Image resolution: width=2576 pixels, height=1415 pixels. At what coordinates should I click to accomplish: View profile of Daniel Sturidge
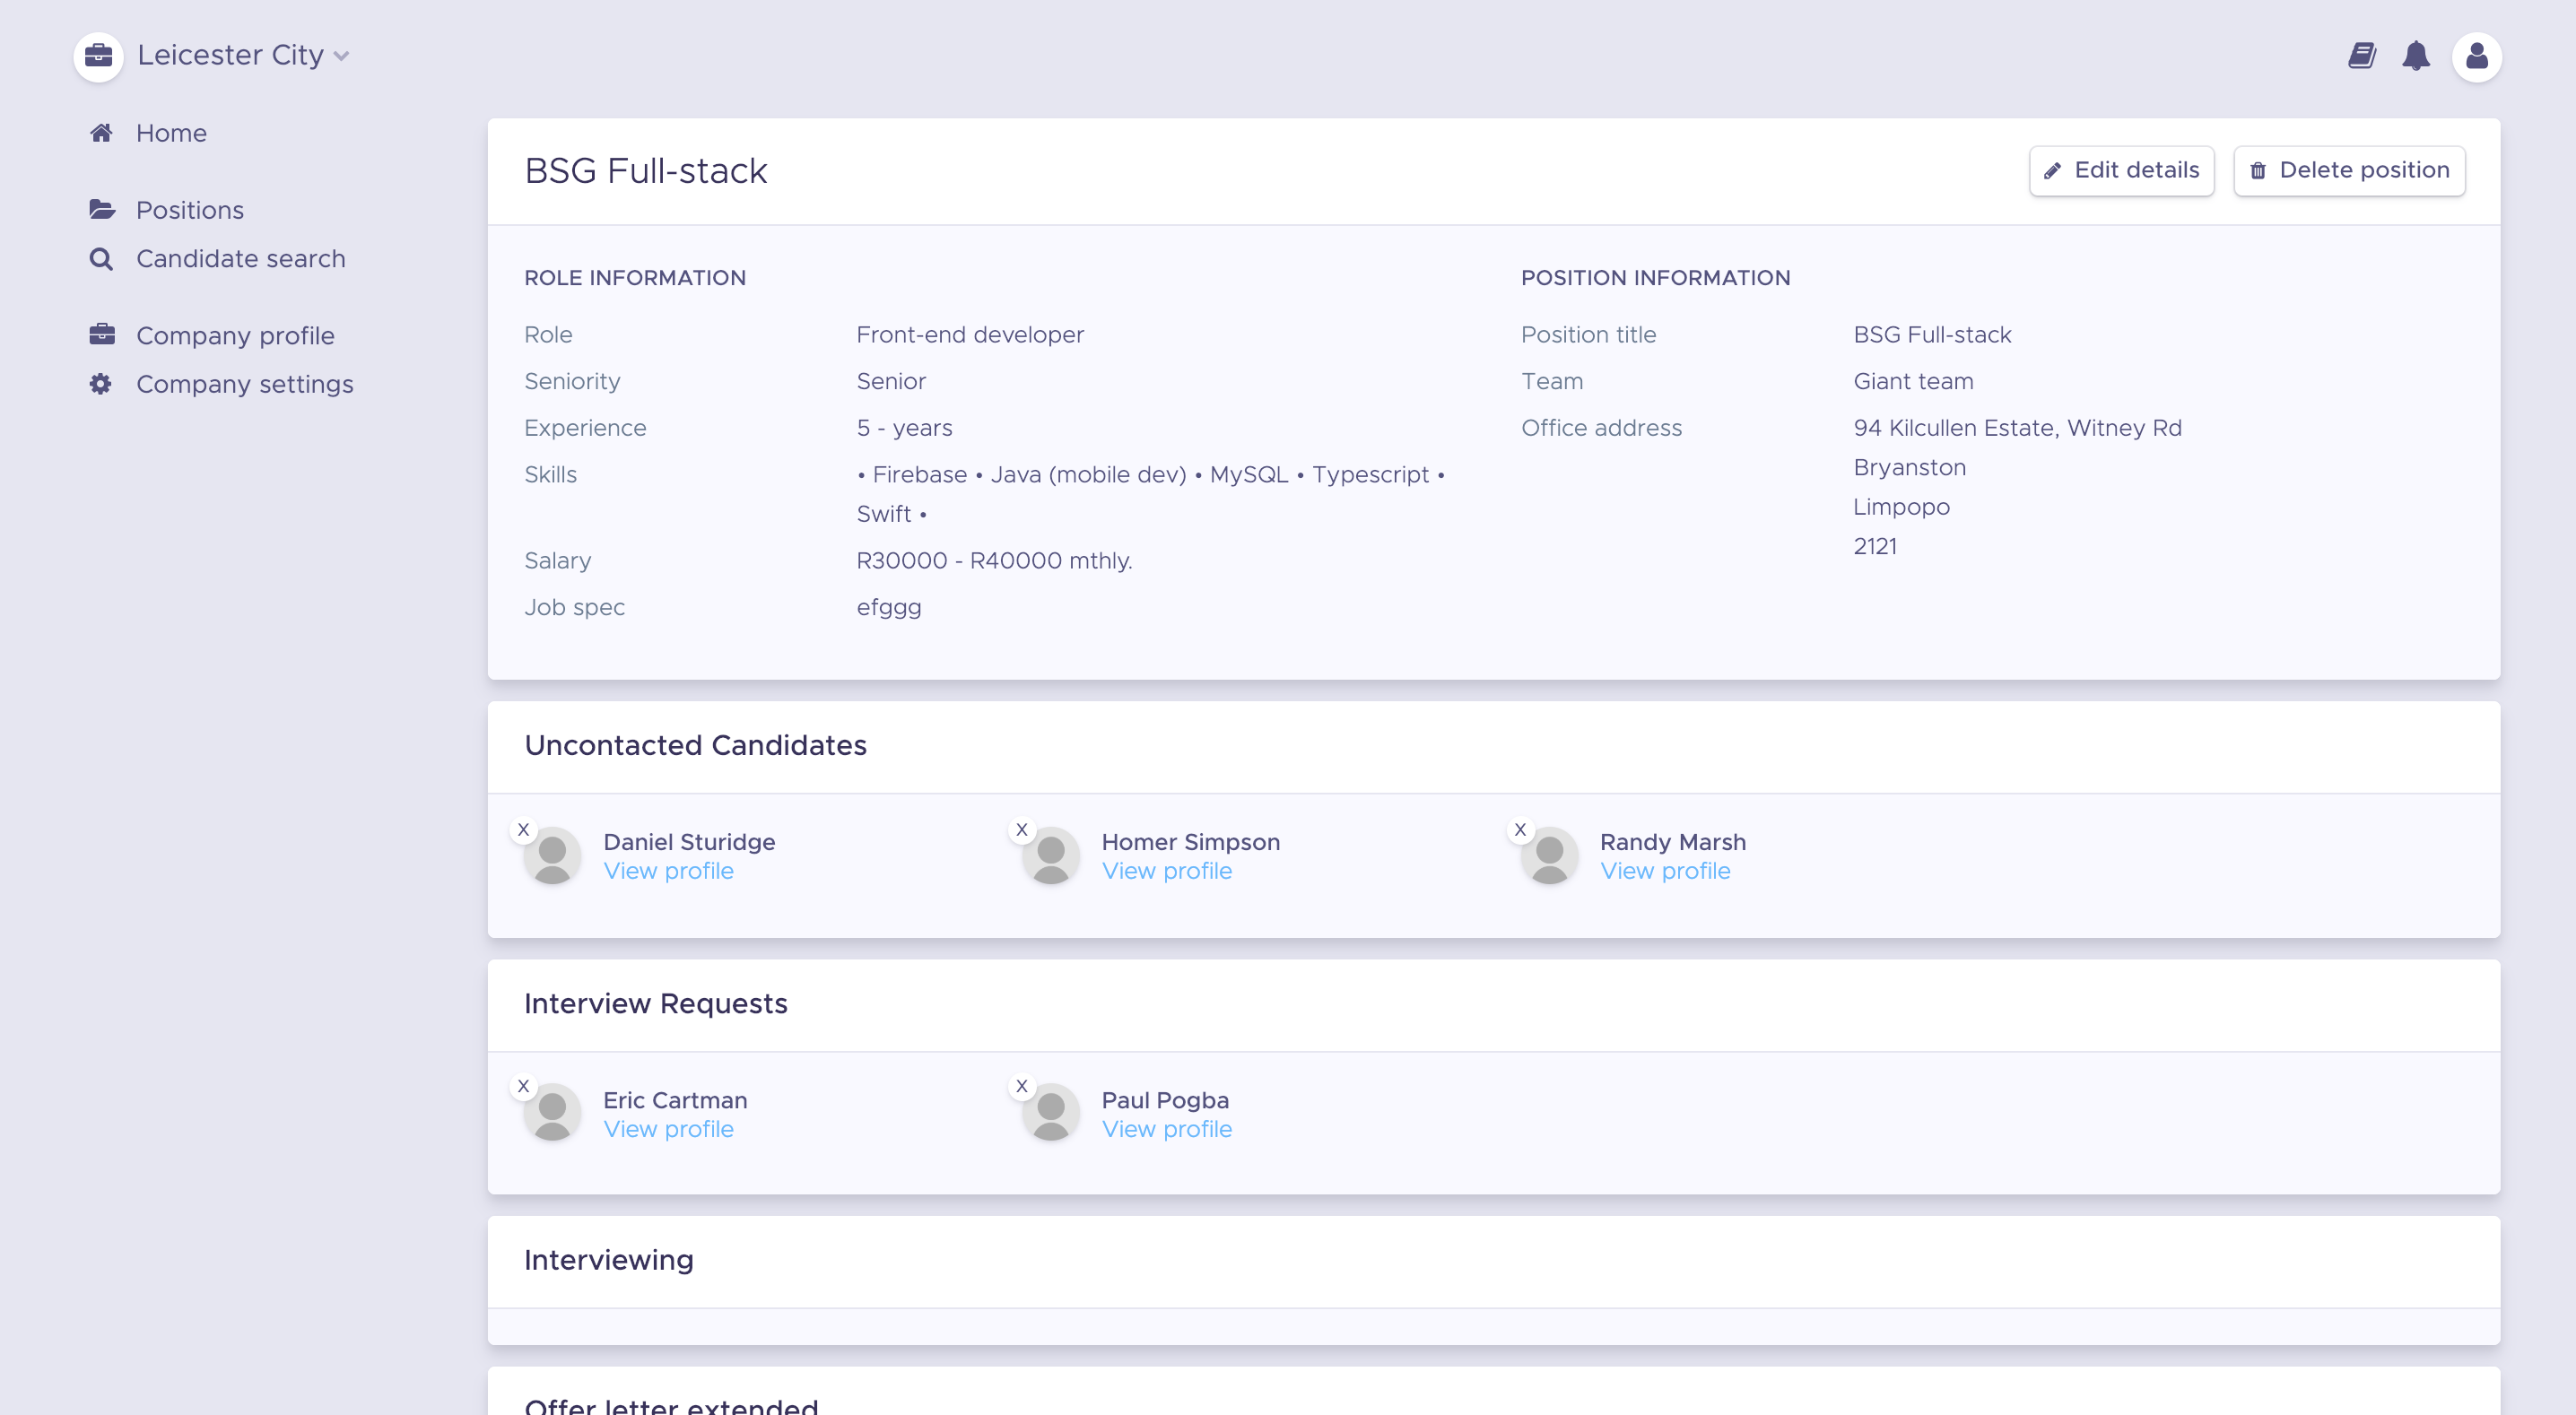coord(668,872)
